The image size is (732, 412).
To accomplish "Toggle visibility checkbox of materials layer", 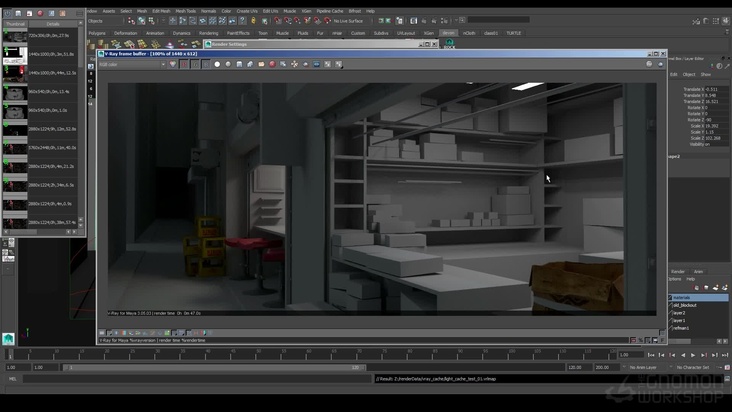I will coord(670,298).
